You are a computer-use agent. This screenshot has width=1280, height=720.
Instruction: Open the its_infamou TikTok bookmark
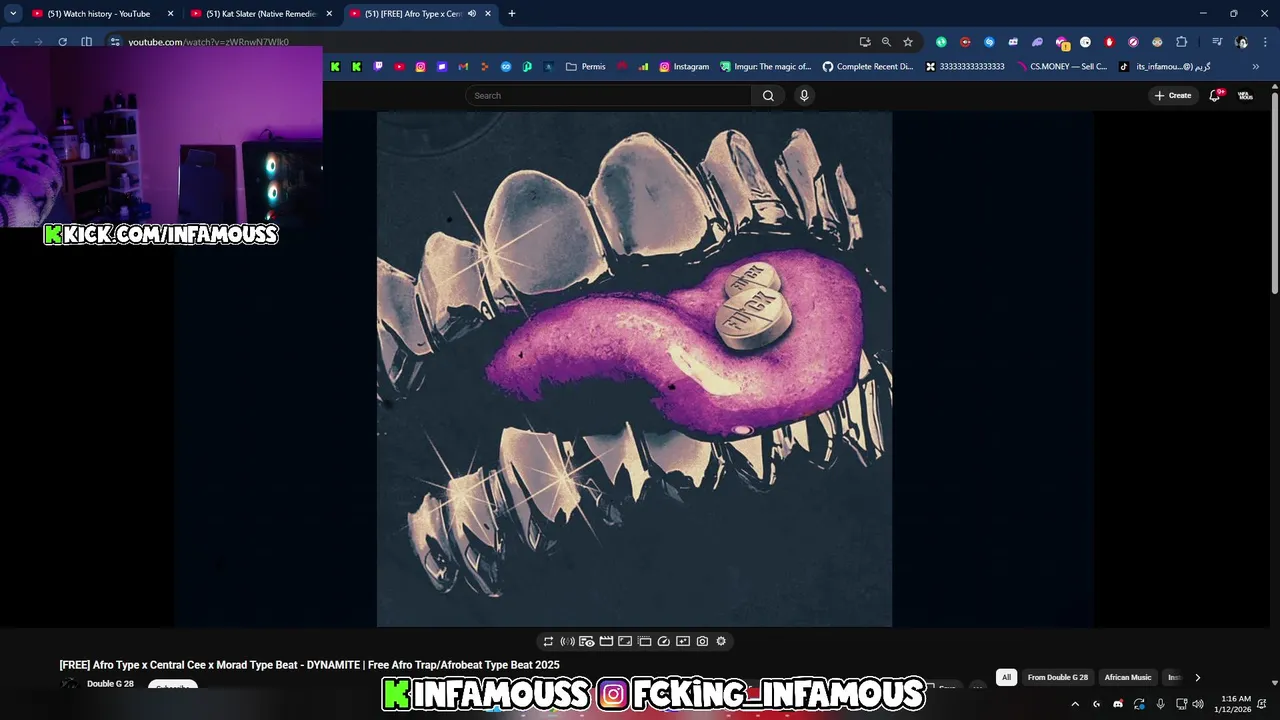[1164, 67]
